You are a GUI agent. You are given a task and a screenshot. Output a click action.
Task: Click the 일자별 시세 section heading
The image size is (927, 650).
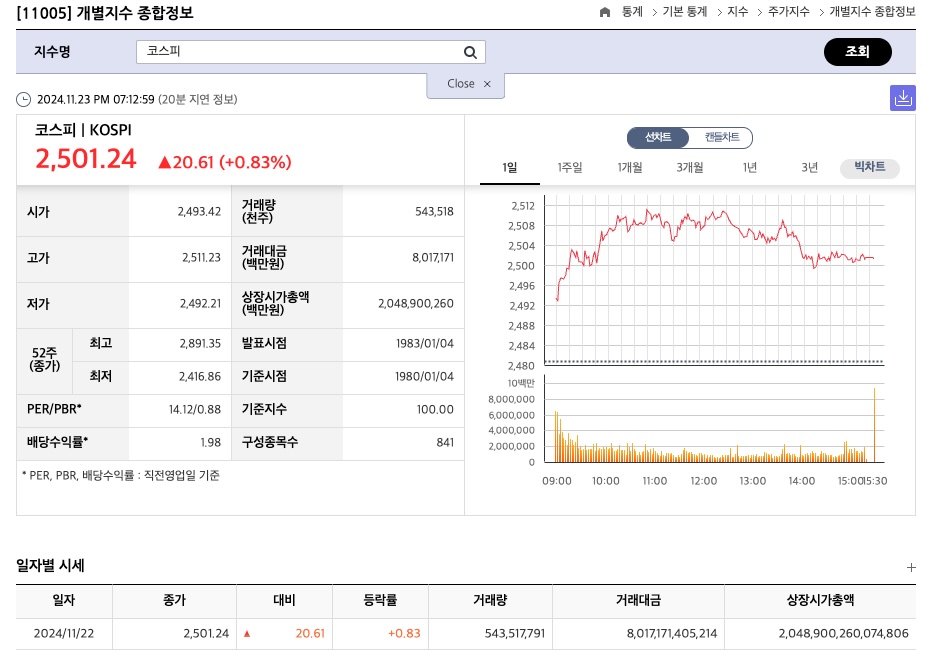pyautogui.click(x=50, y=566)
